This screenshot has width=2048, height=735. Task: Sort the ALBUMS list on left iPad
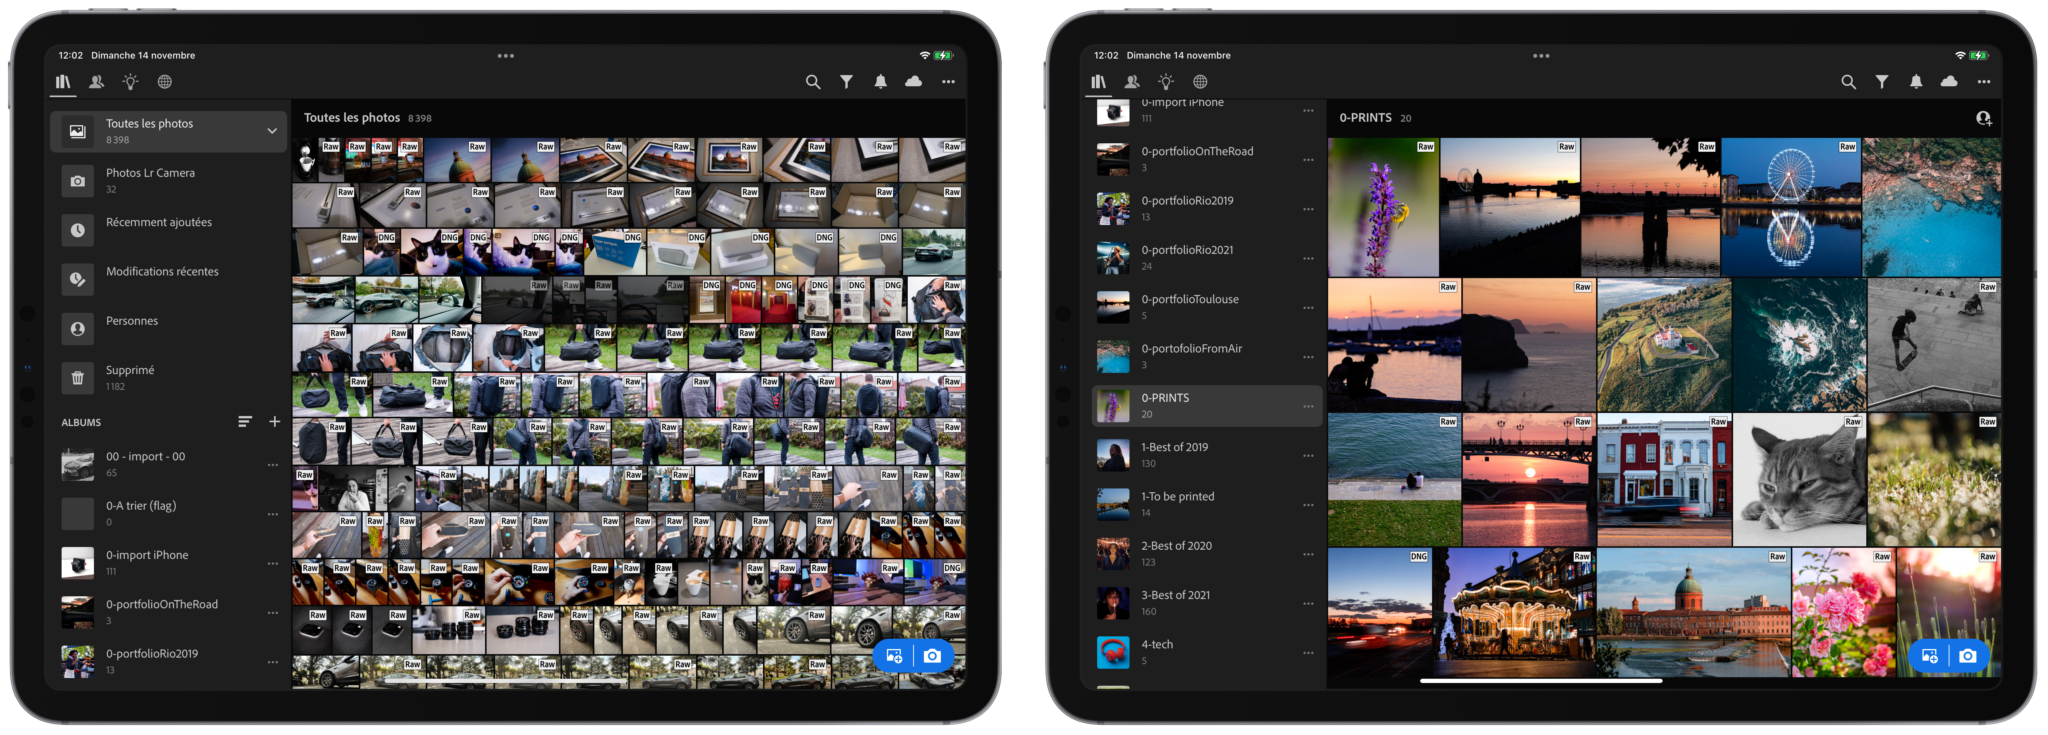click(245, 422)
